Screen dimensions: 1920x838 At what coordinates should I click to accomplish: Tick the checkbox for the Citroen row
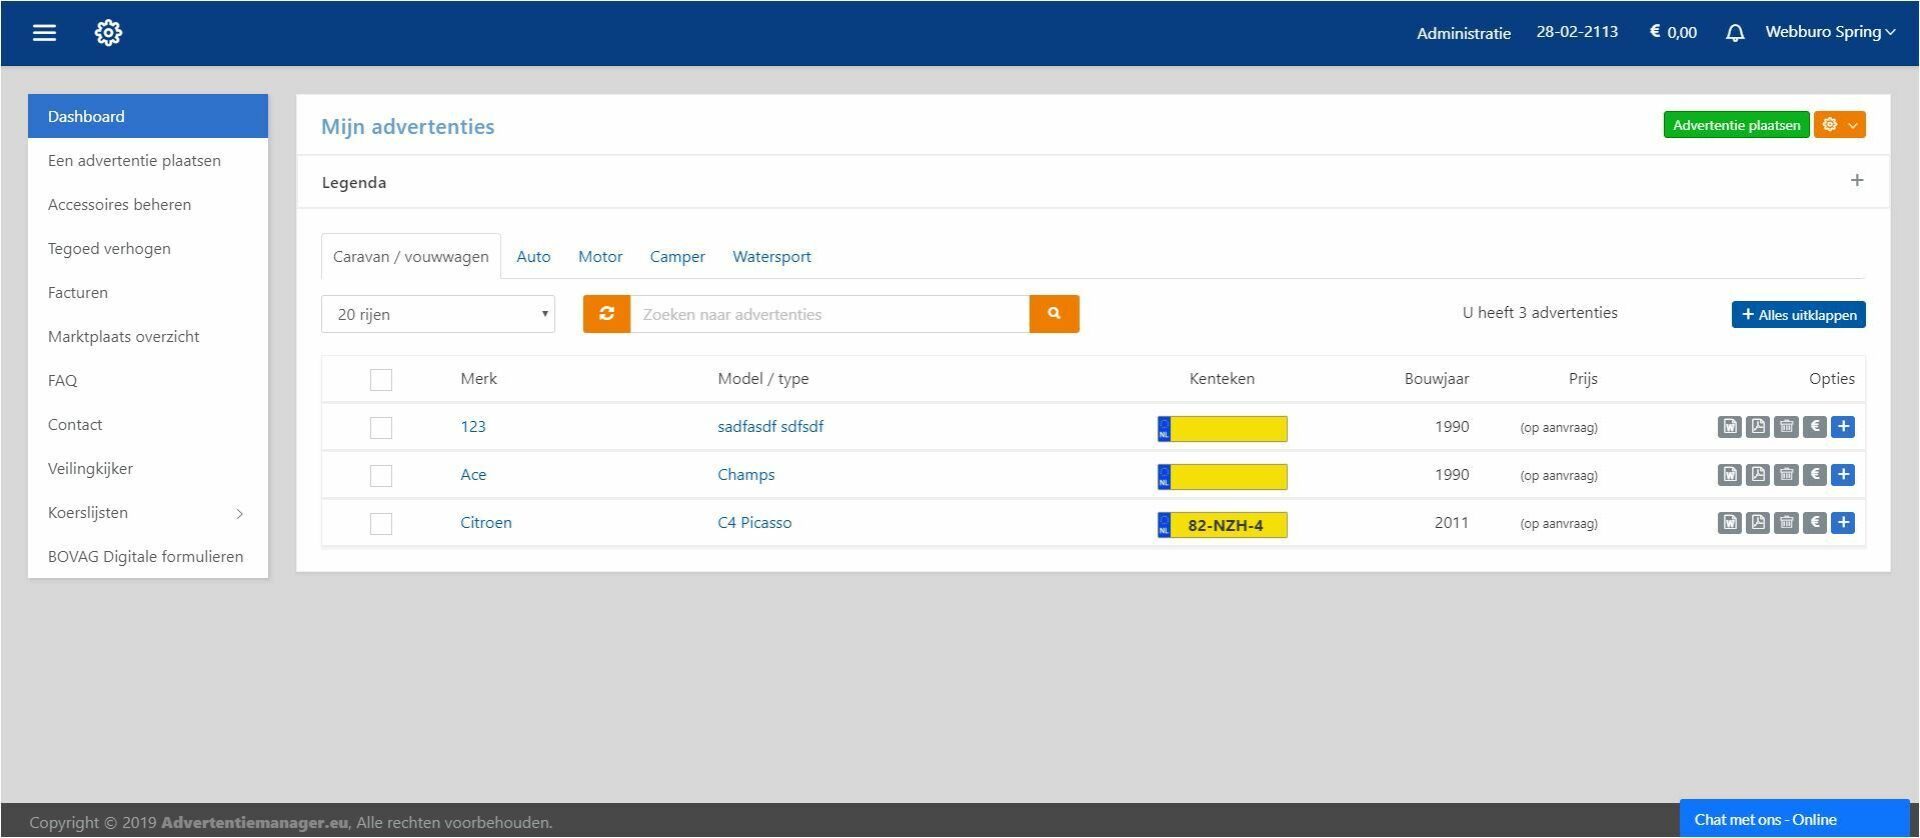[x=381, y=524]
